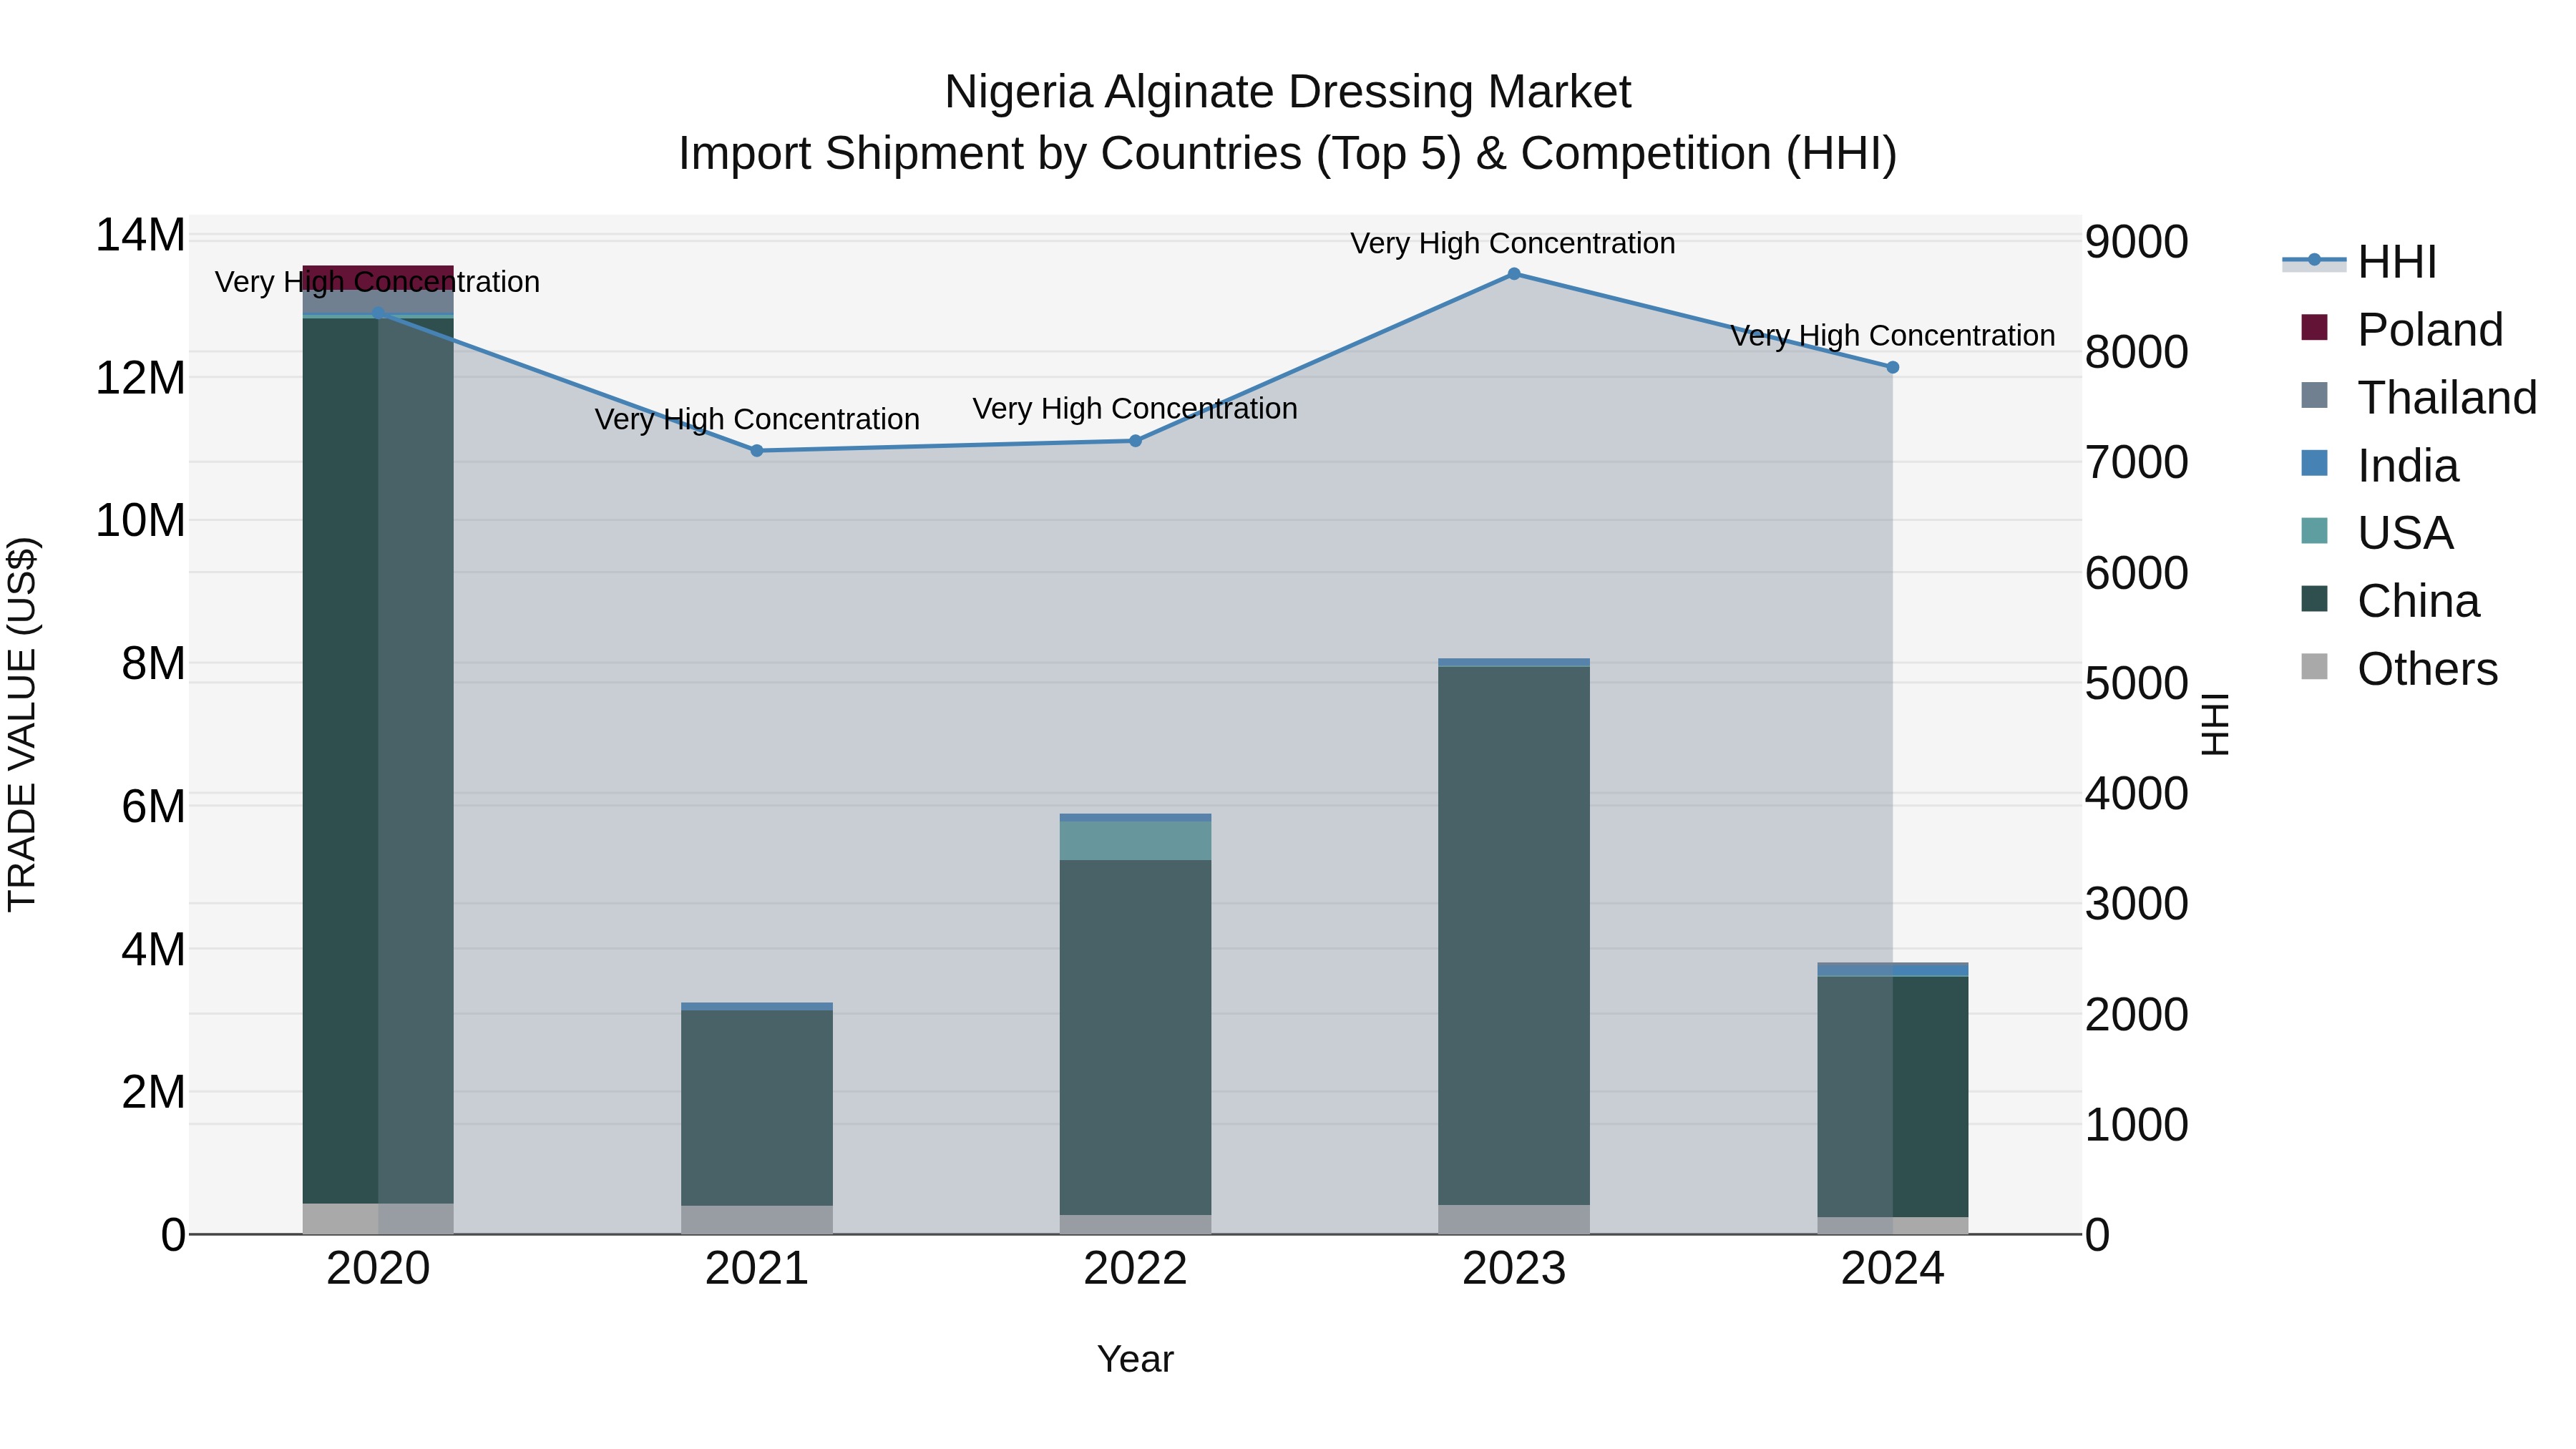Click the 2020 x-axis label
The image size is (2576, 1449).
pyautogui.click(x=378, y=1269)
